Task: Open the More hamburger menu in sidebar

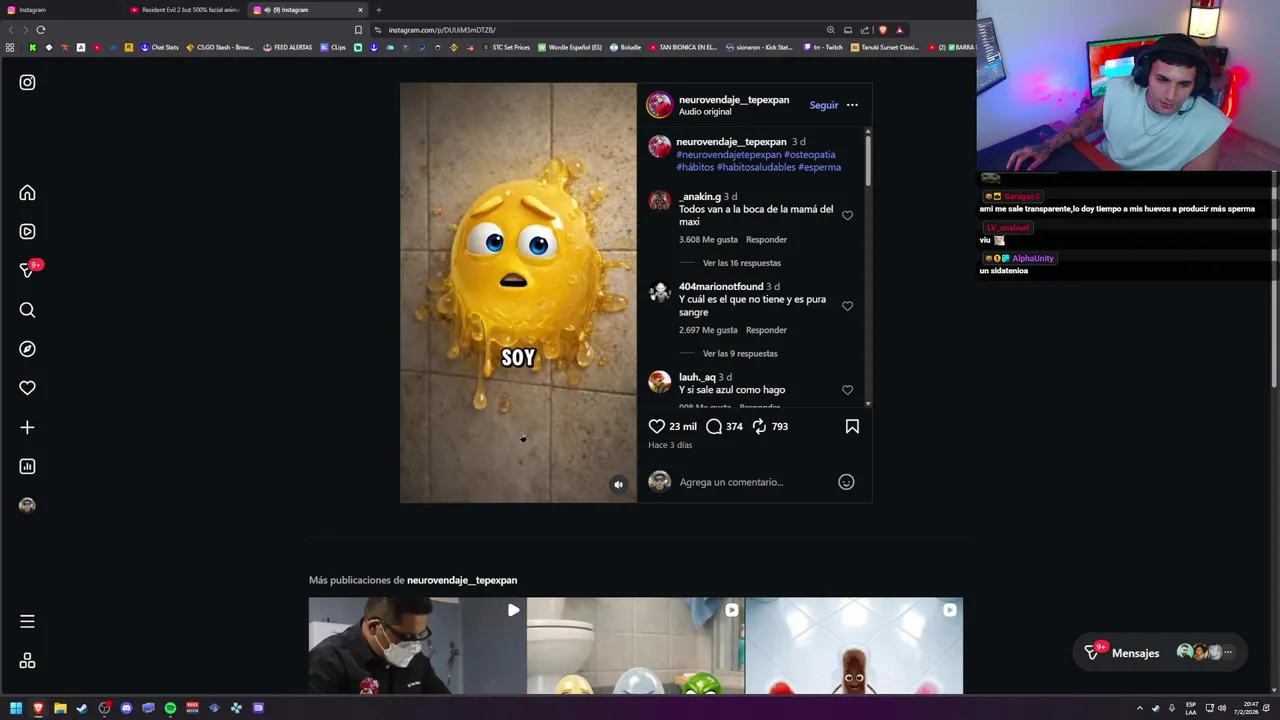Action: [x=27, y=622]
